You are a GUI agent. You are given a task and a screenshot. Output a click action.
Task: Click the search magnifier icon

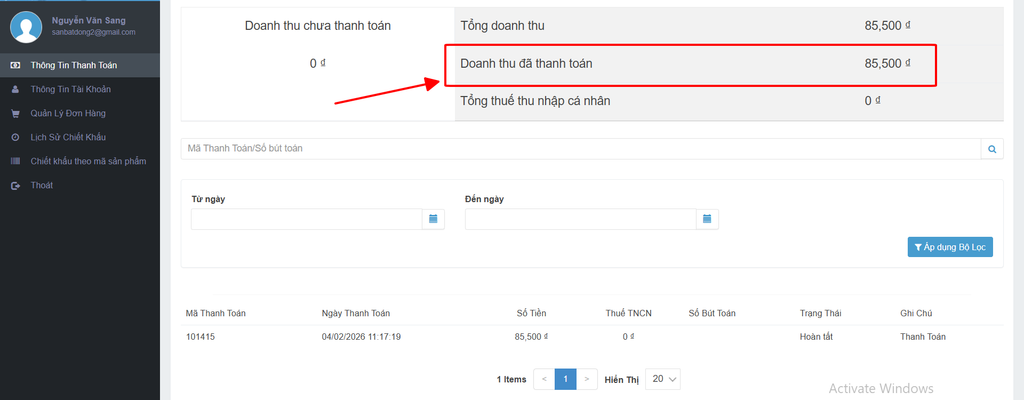[992, 149]
